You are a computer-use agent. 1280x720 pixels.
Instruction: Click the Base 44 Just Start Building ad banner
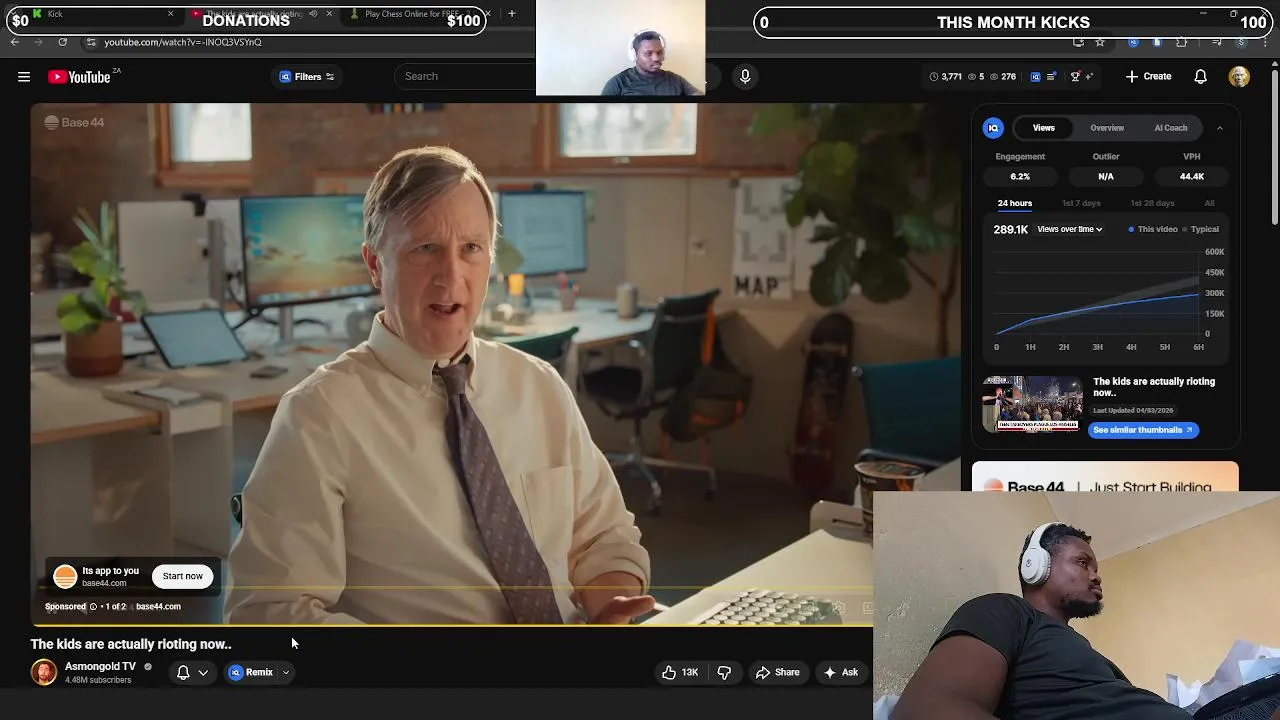[x=1105, y=478]
